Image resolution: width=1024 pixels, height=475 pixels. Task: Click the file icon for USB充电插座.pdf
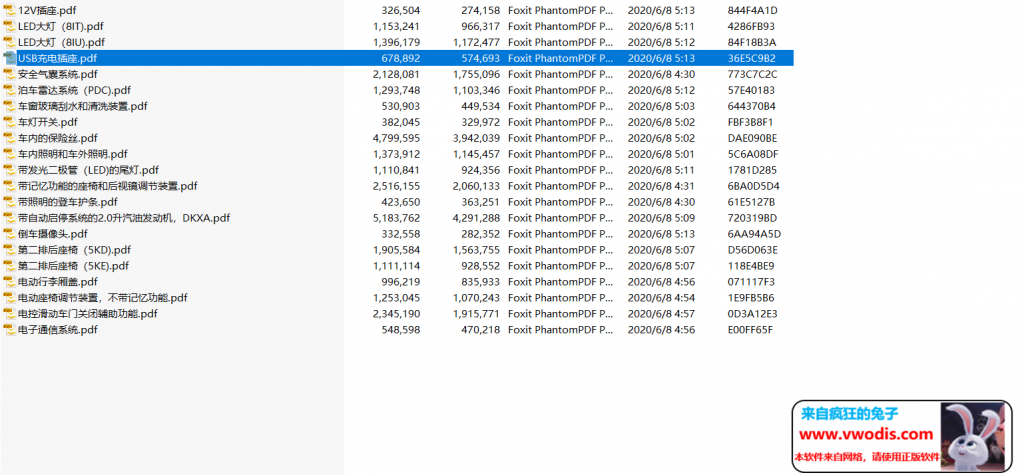tap(9, 58)
